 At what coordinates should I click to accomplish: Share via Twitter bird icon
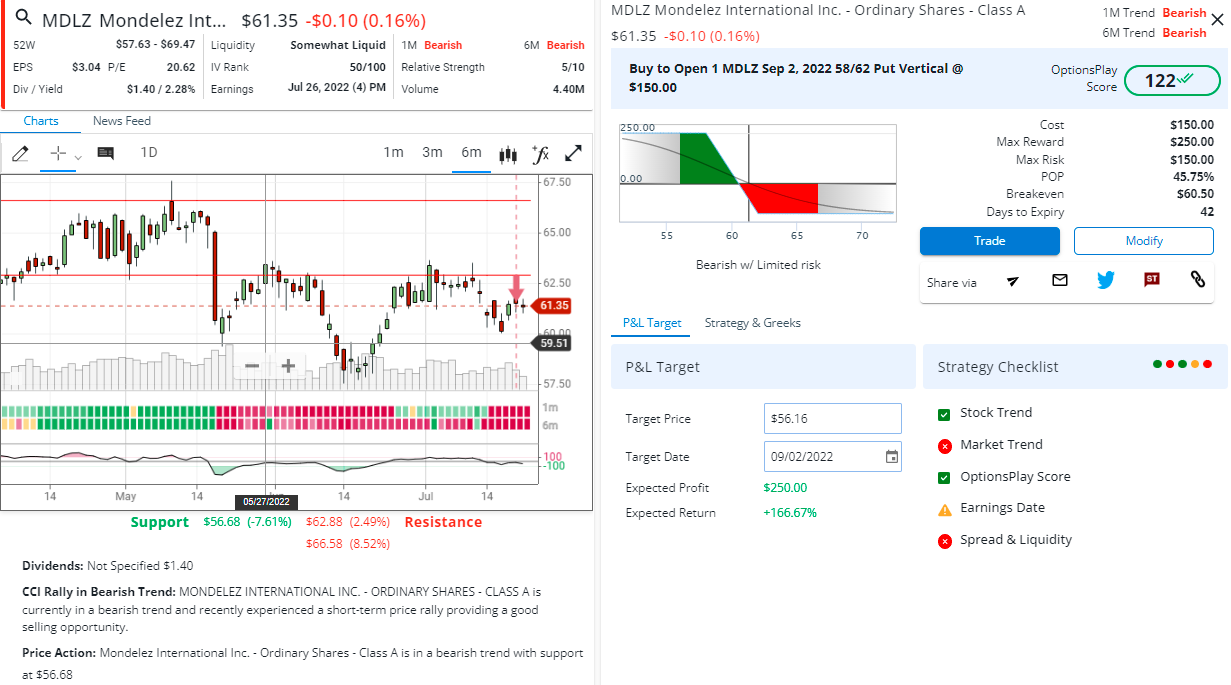coord(1105,280)
